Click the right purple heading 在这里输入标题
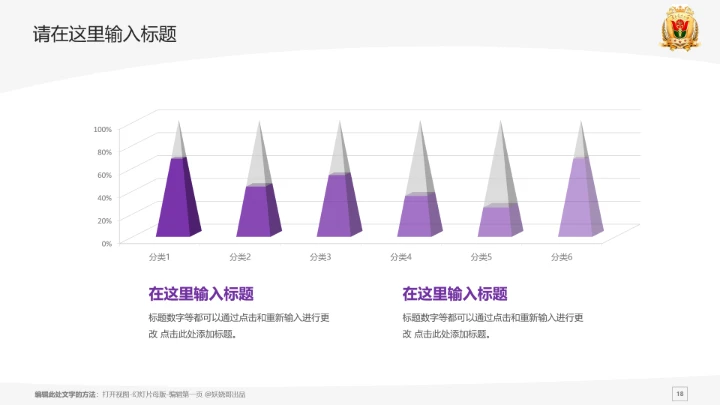Screen dimensions: 720x405 [455, 294]
